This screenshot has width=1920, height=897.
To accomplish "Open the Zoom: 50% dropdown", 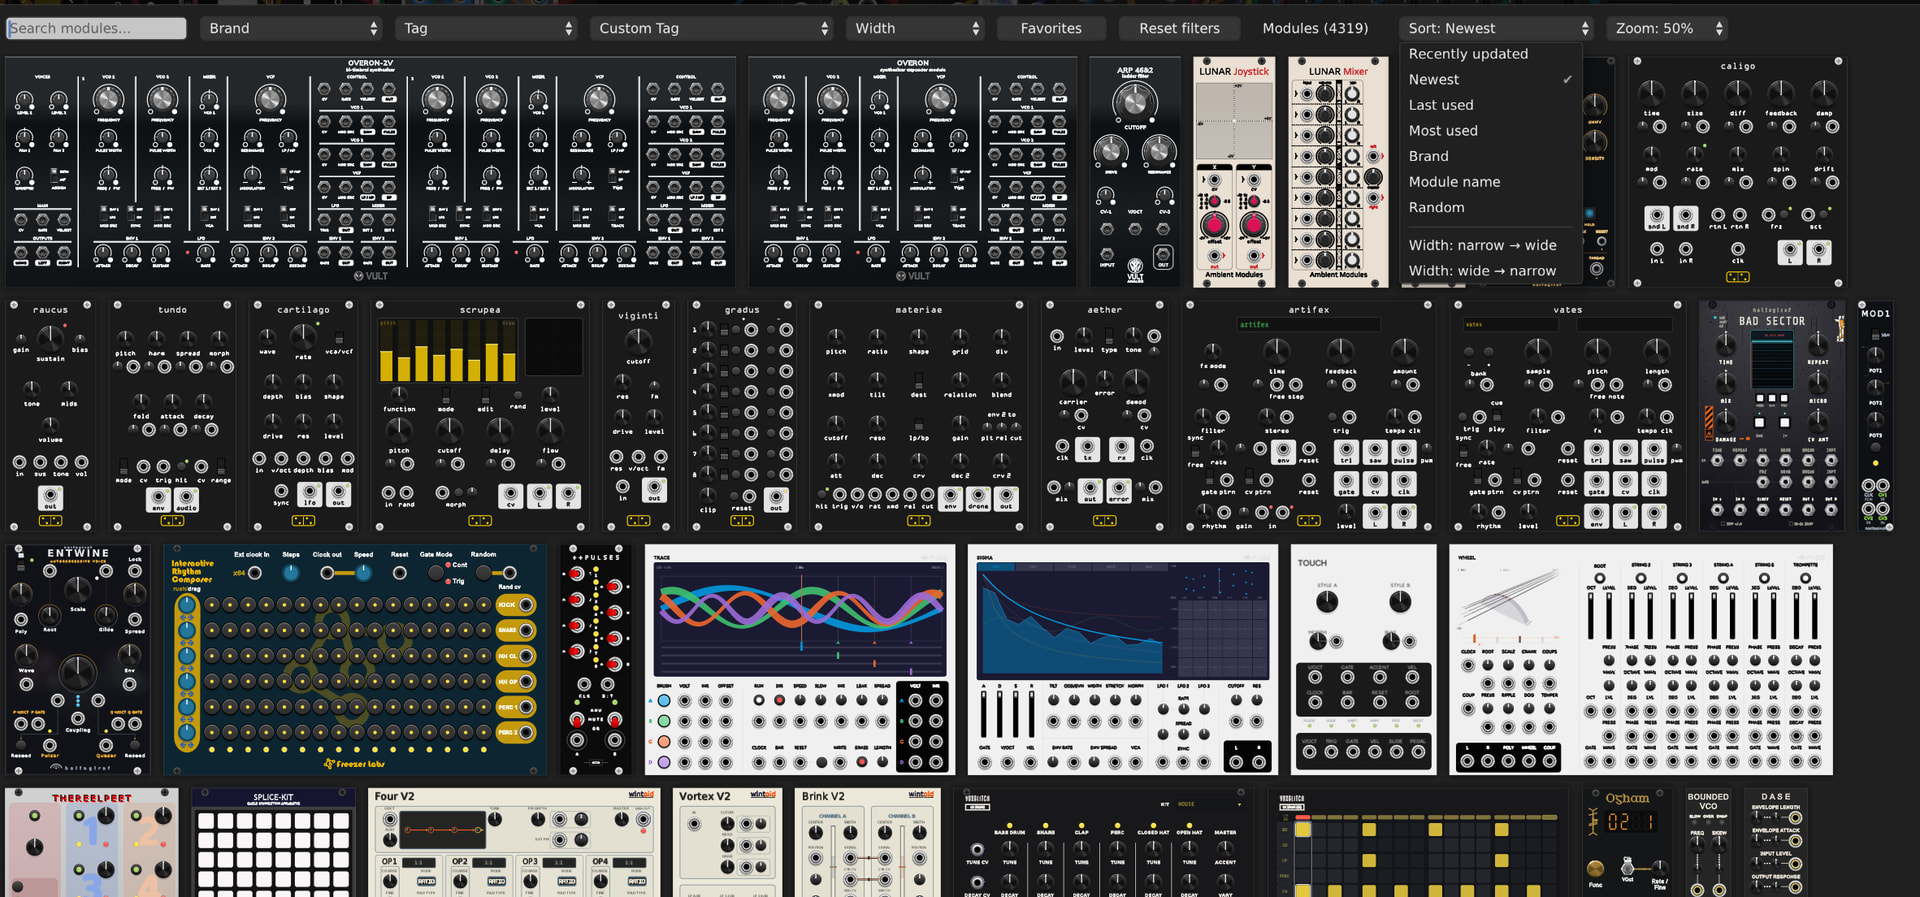I will tap(1667, 28).
